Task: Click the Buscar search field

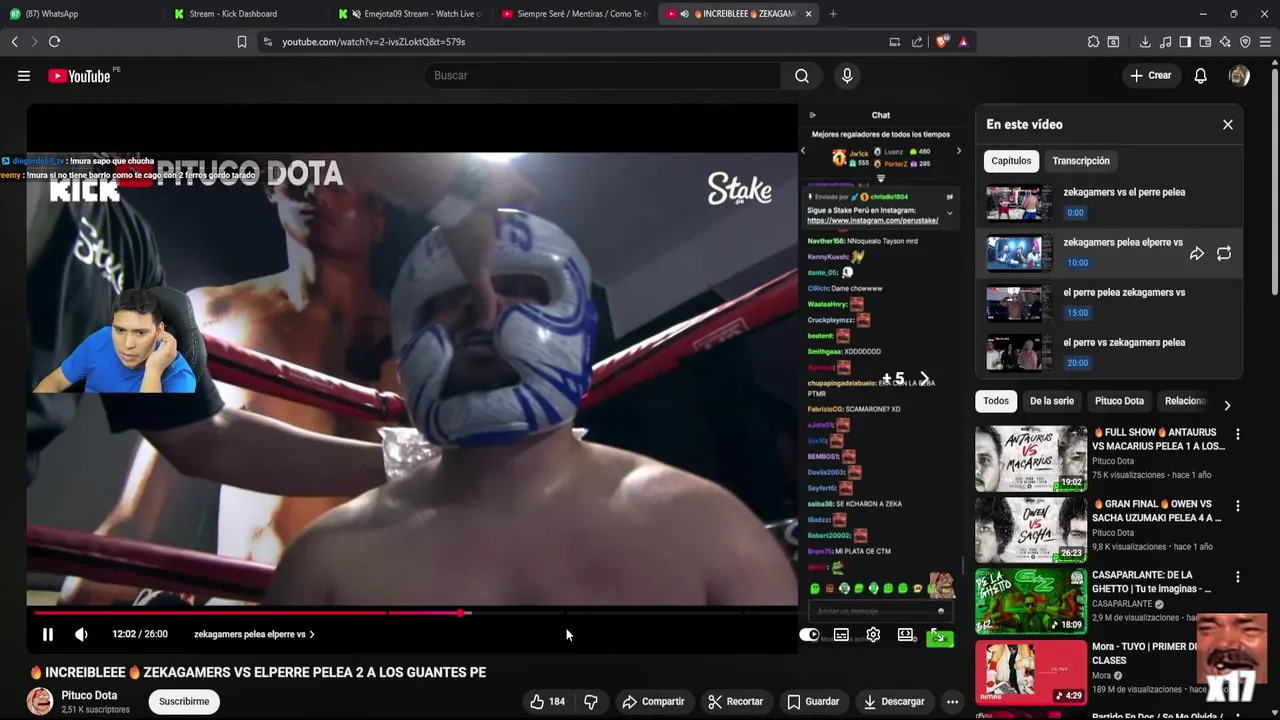Action: [x=603, y=76]
